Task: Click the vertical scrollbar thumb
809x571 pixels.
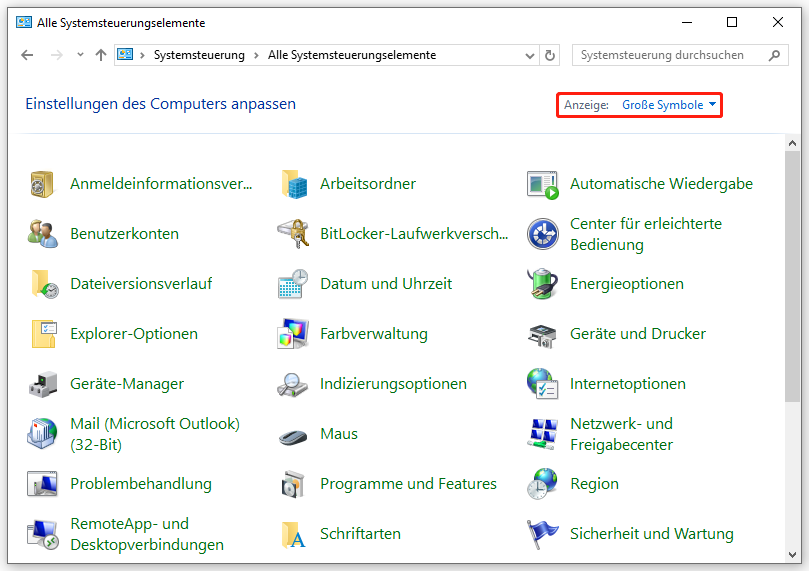Action: pos(792,276)
